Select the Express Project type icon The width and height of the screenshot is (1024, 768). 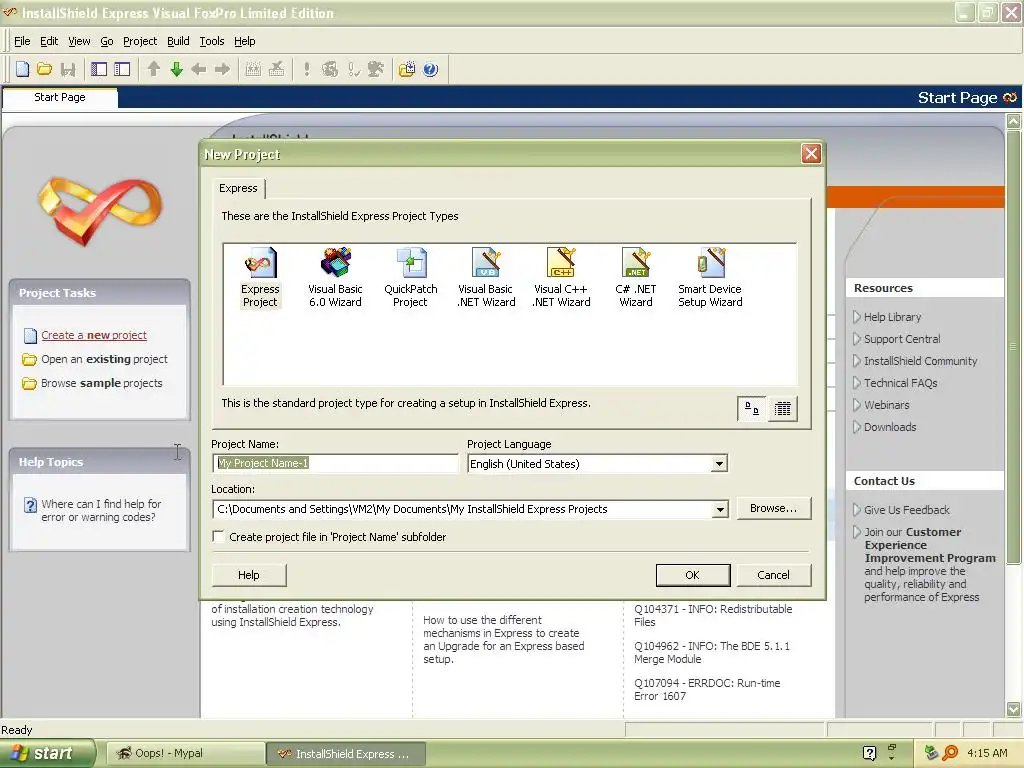[x=260, y=277]
